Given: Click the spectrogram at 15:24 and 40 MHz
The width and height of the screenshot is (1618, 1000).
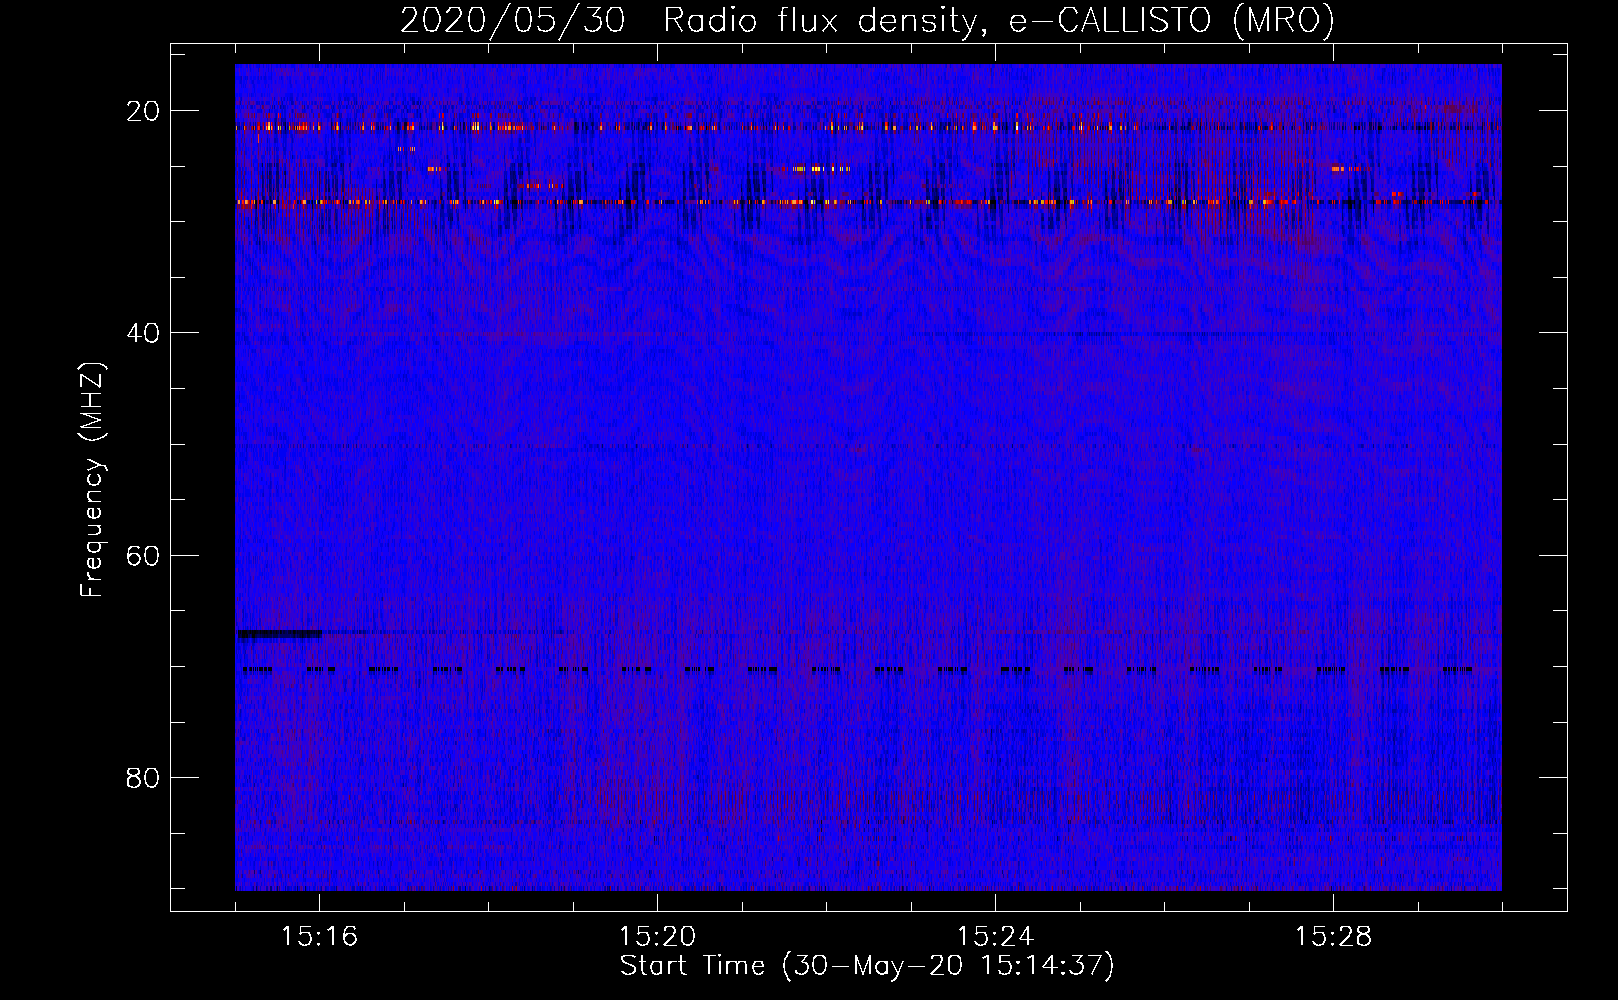Looking at the screenshot, I should tap(995, 333).
